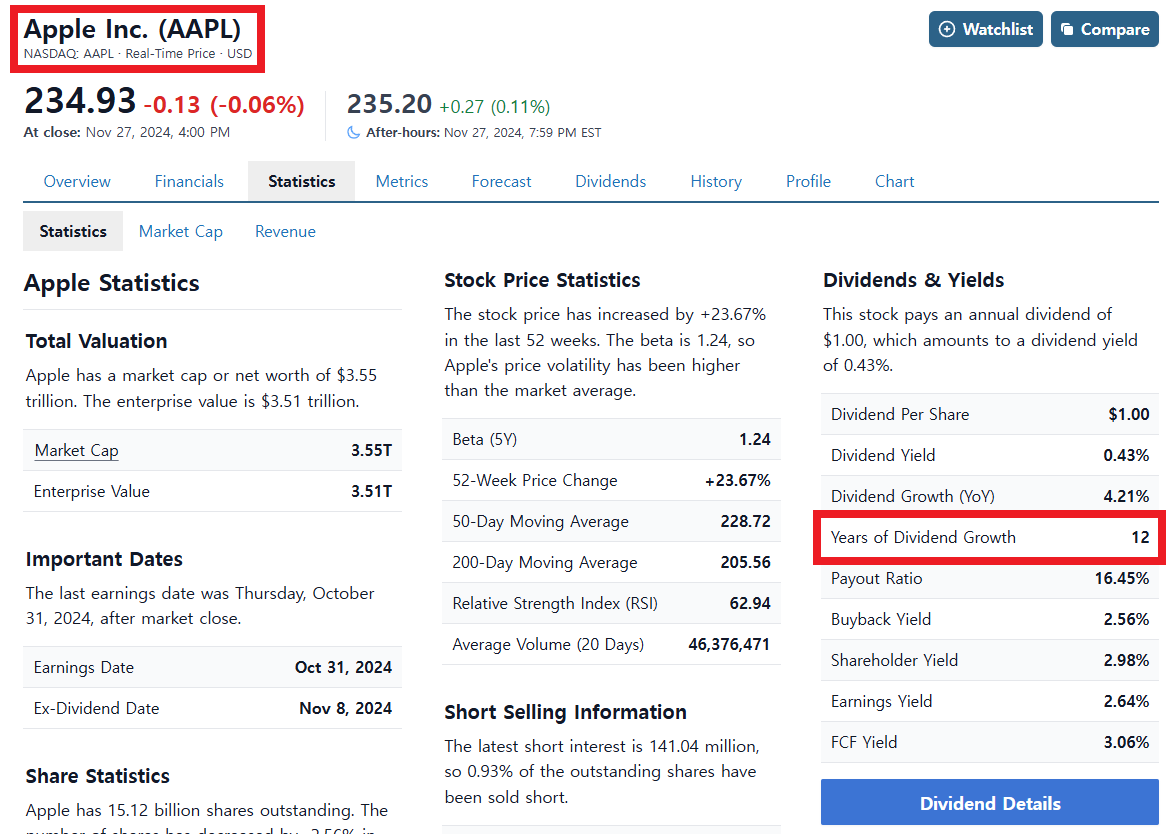Click the Oct 31, 2024 value
Image resolution: width=1170 pixels, height=834 pixels.
tap(343, 668)
